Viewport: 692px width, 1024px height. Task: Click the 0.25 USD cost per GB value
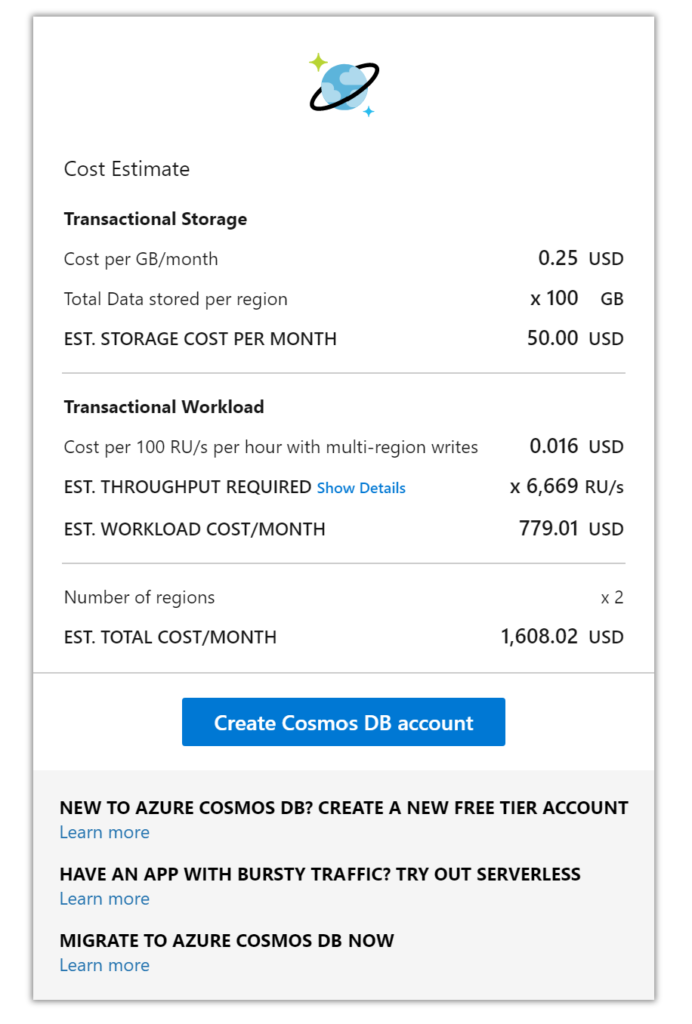pyautogui.click(x=580, y=259)
